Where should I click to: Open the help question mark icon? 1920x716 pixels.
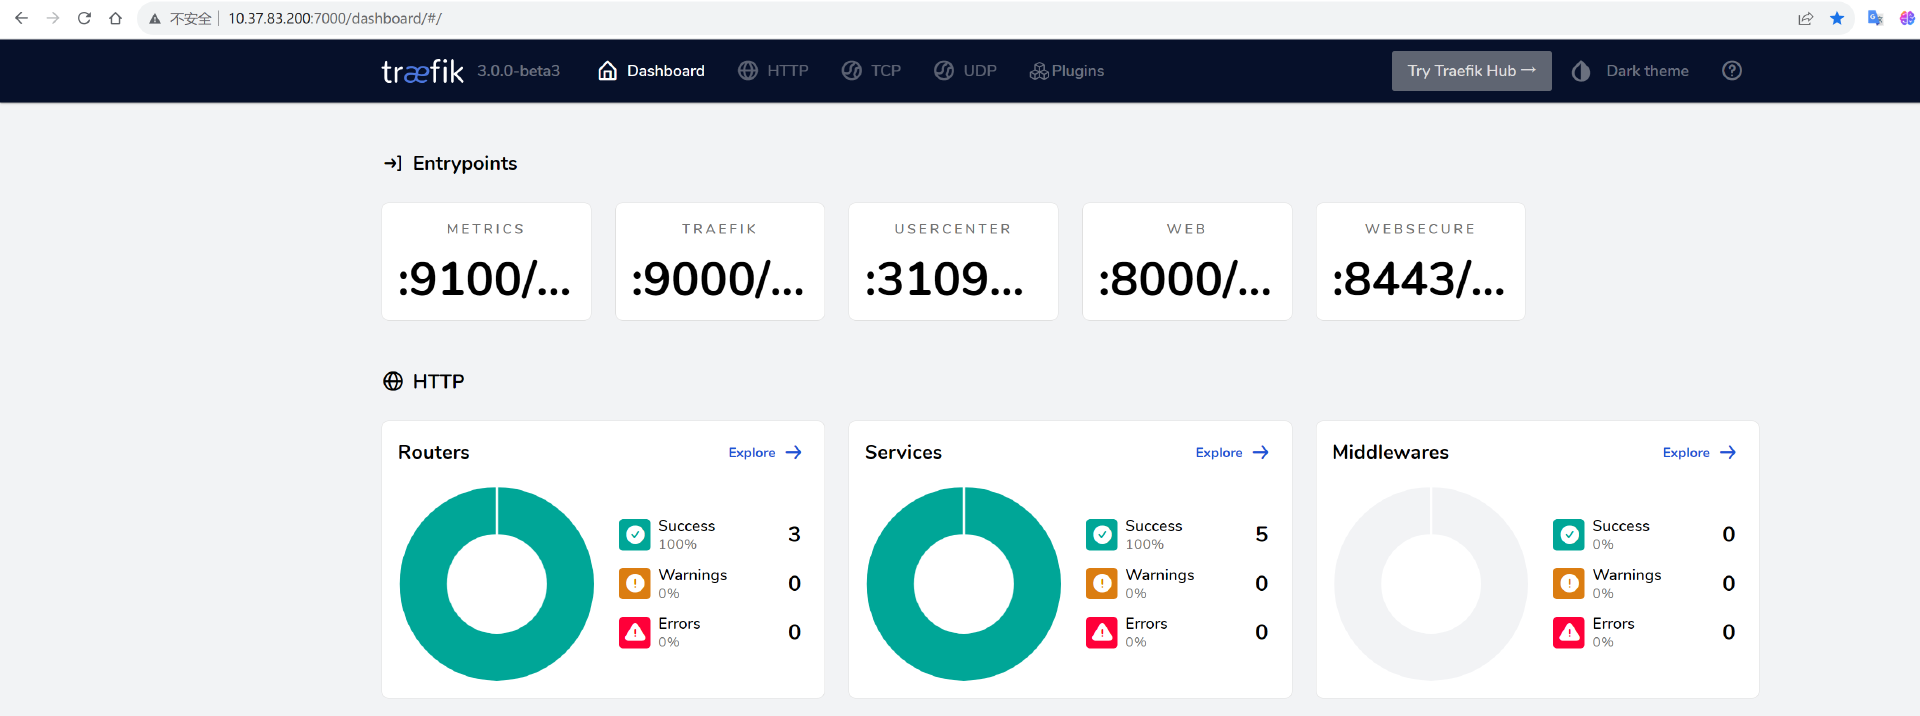[1732, 71]
